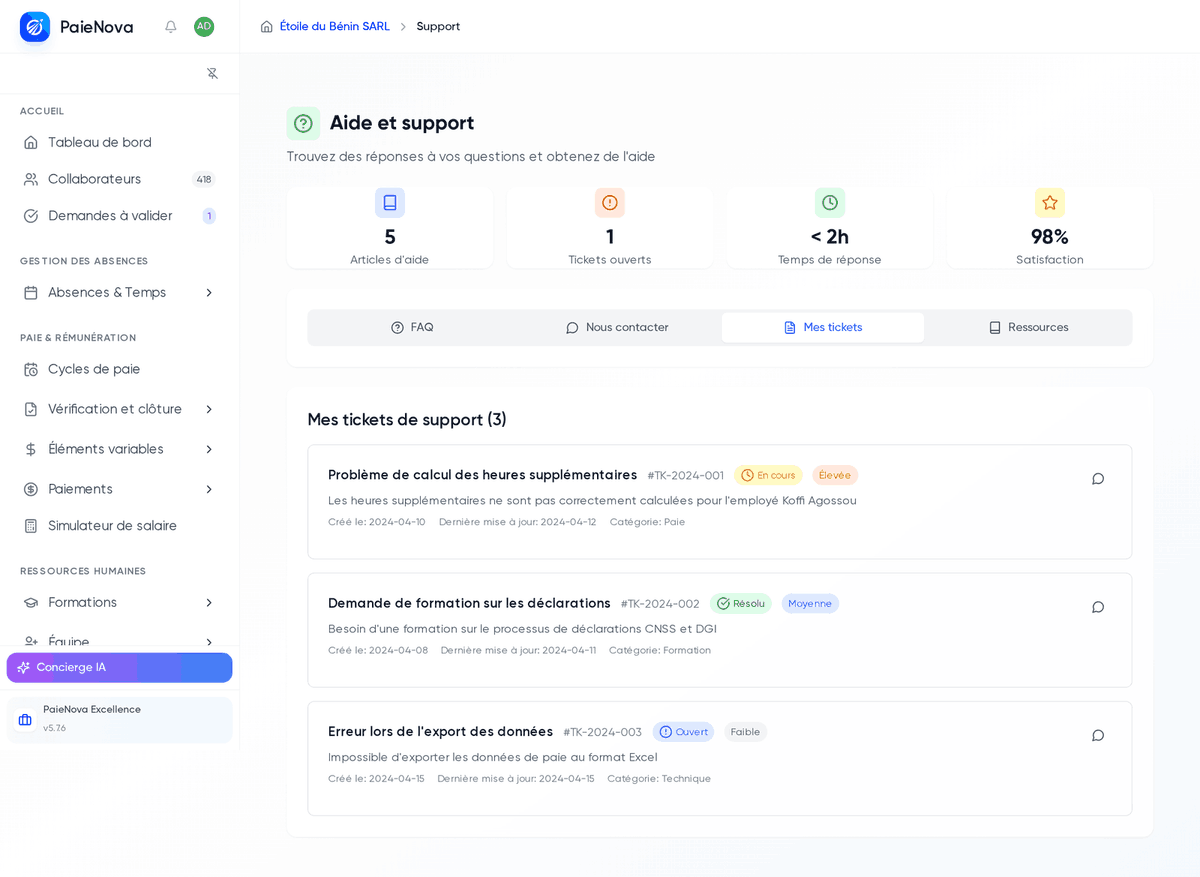Click the notification bell icon

click(171, 27)
